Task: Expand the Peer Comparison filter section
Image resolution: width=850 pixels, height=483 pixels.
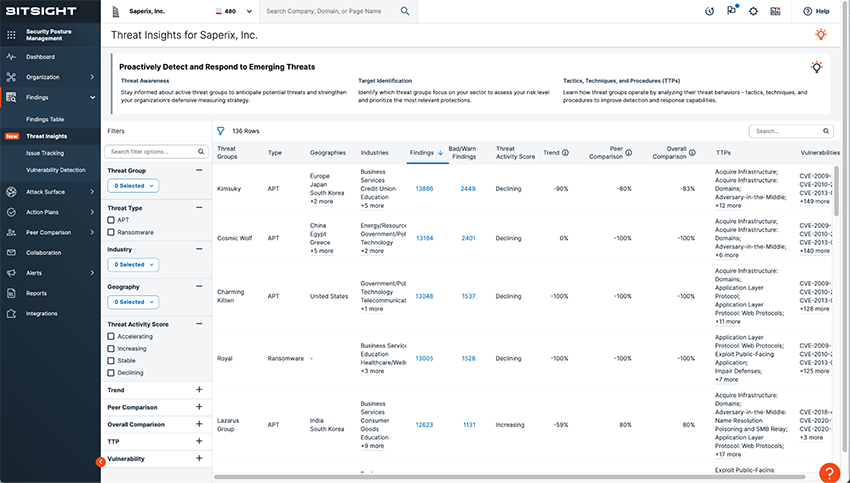Action: (x=199, y=407)
